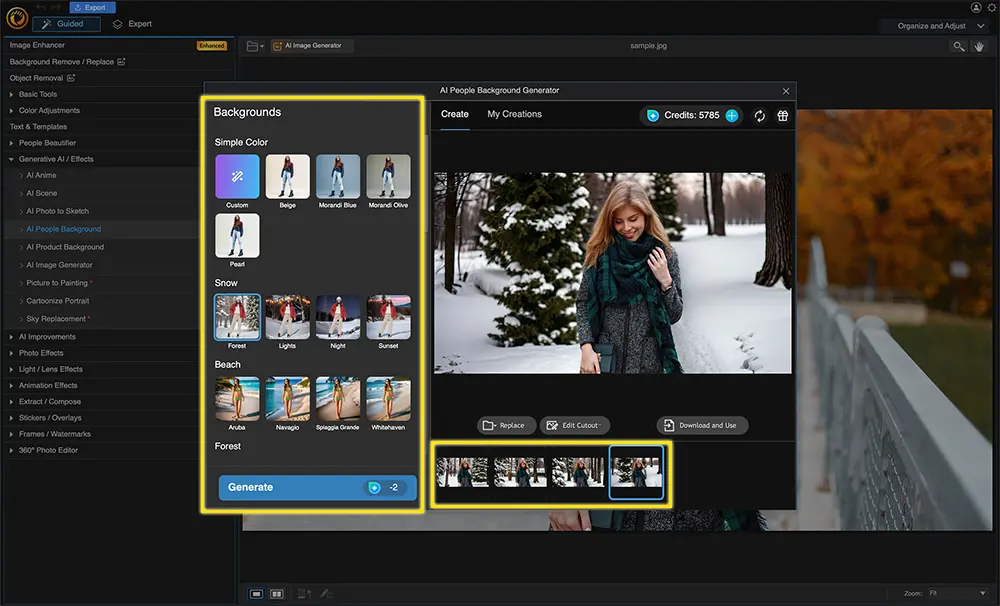Click the refresh credits icon
The image size is (1000, 606).
click(x=760, y=115)
